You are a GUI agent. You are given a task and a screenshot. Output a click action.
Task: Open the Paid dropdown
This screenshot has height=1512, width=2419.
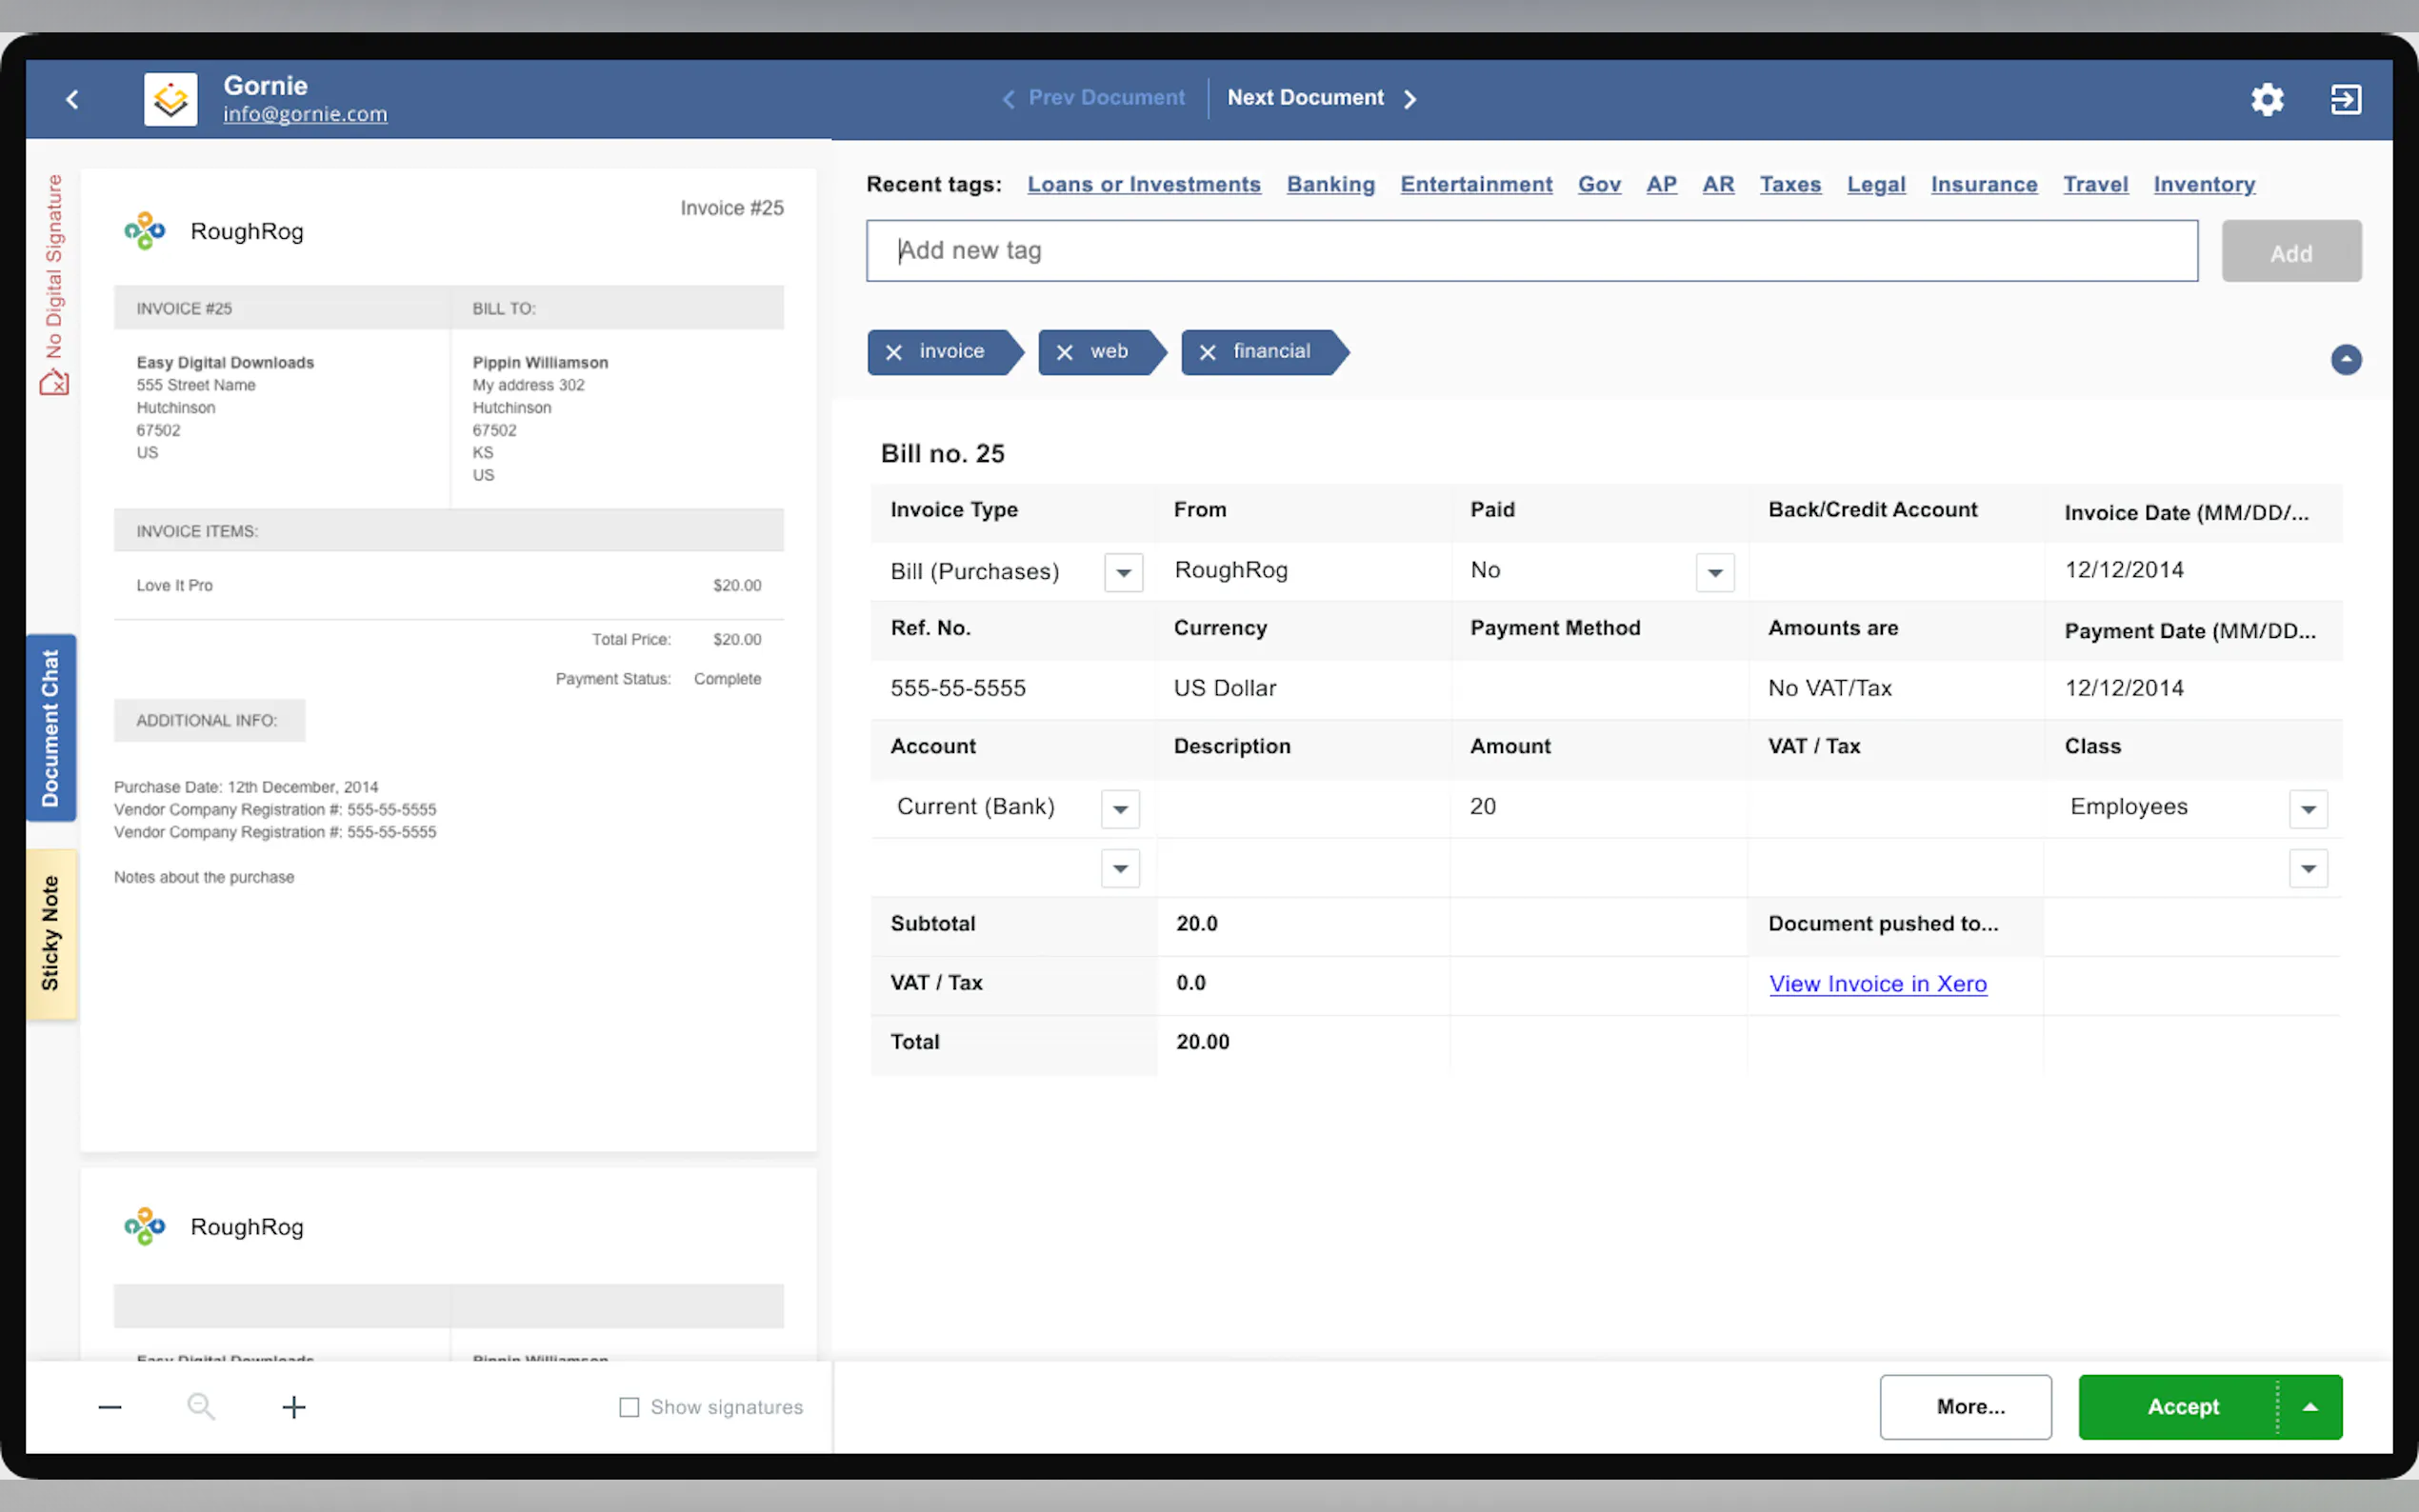[1714, 573]
